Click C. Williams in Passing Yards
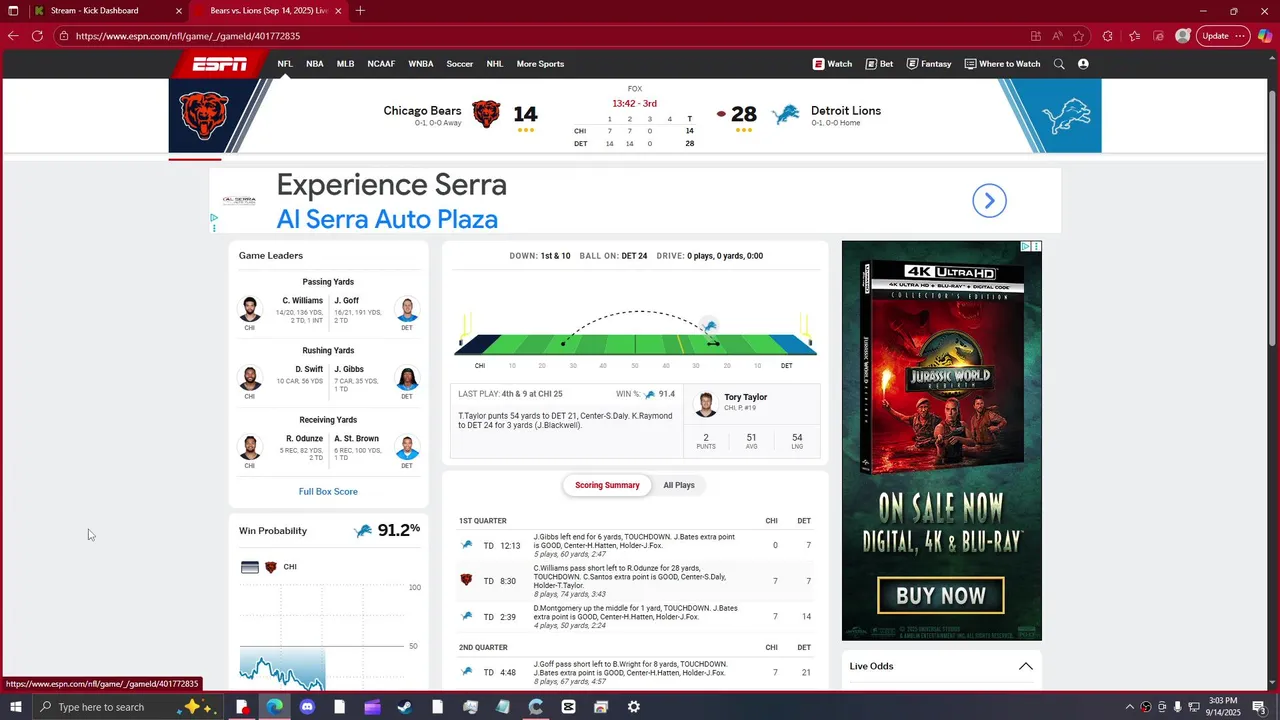The height and width of the screenshot is (720, 1280). (302, 301)
